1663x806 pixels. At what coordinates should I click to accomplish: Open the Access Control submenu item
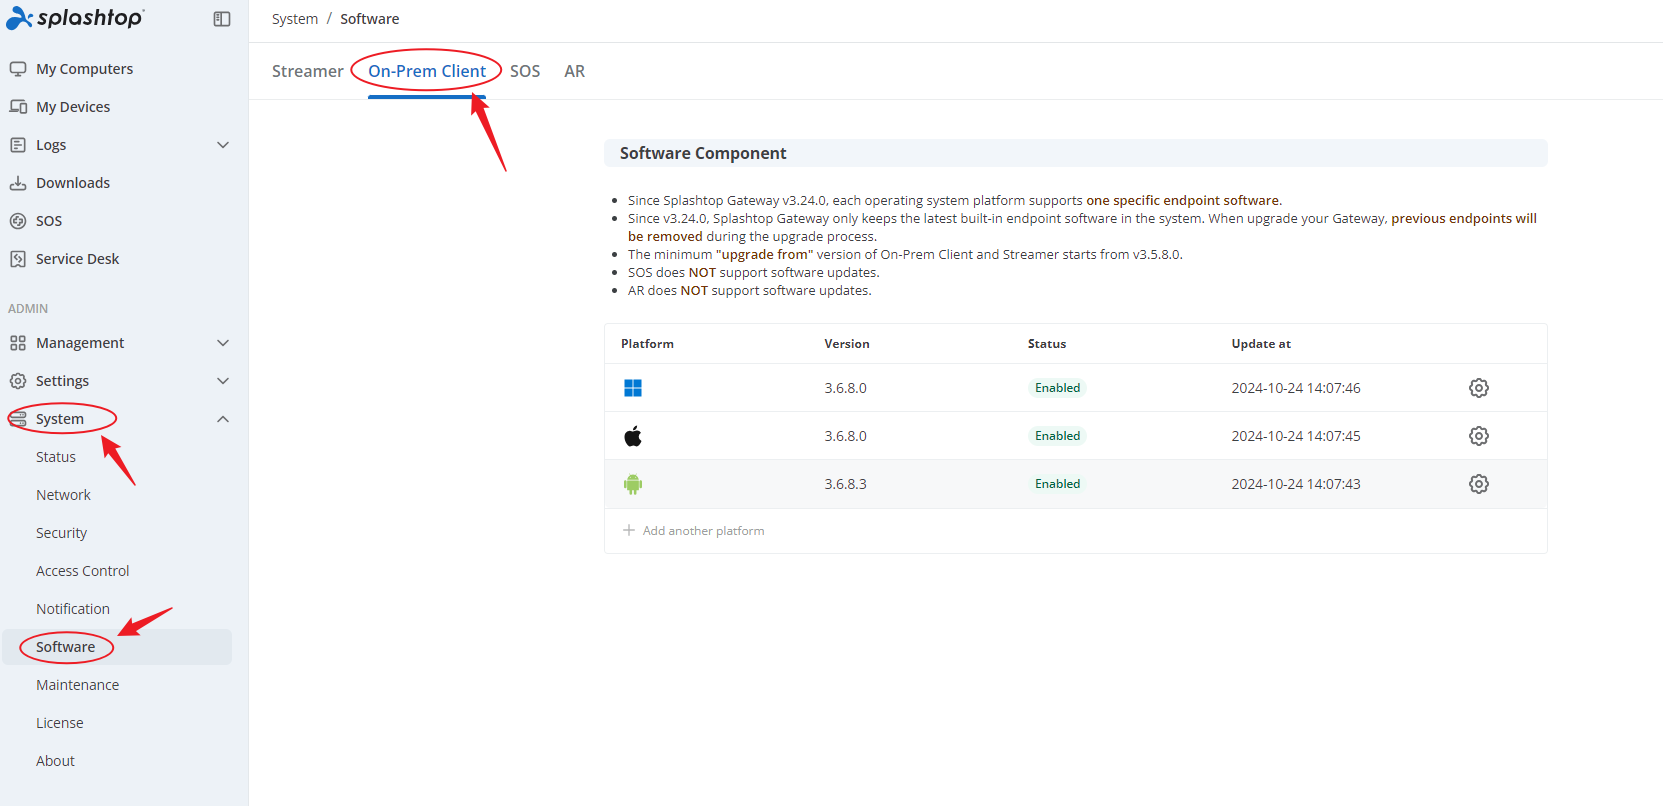pyautogui.click(x=83, y=571)
